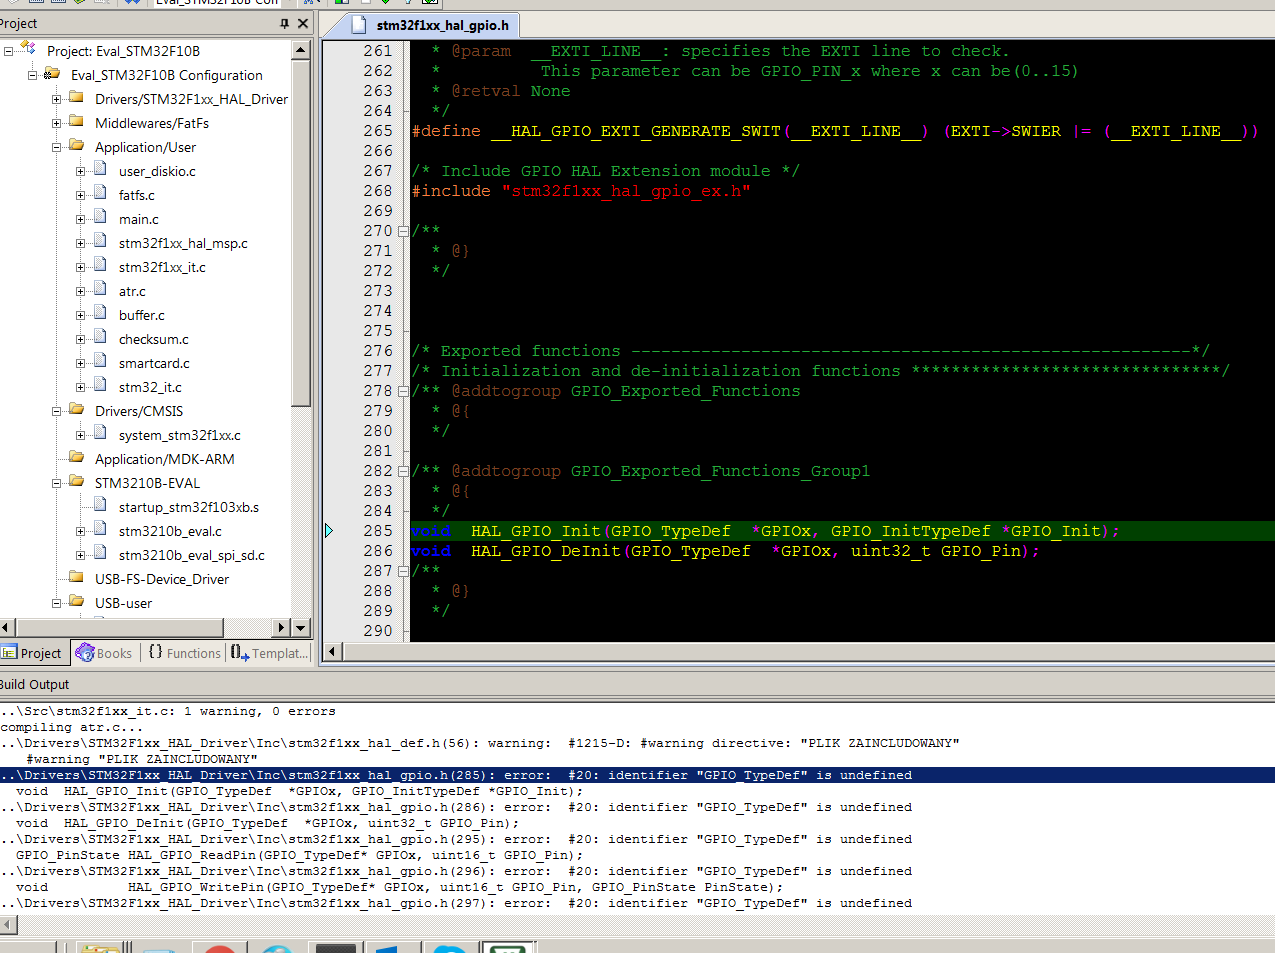Collapse the STM3210B-EVAL group

(x=56, y=483)
